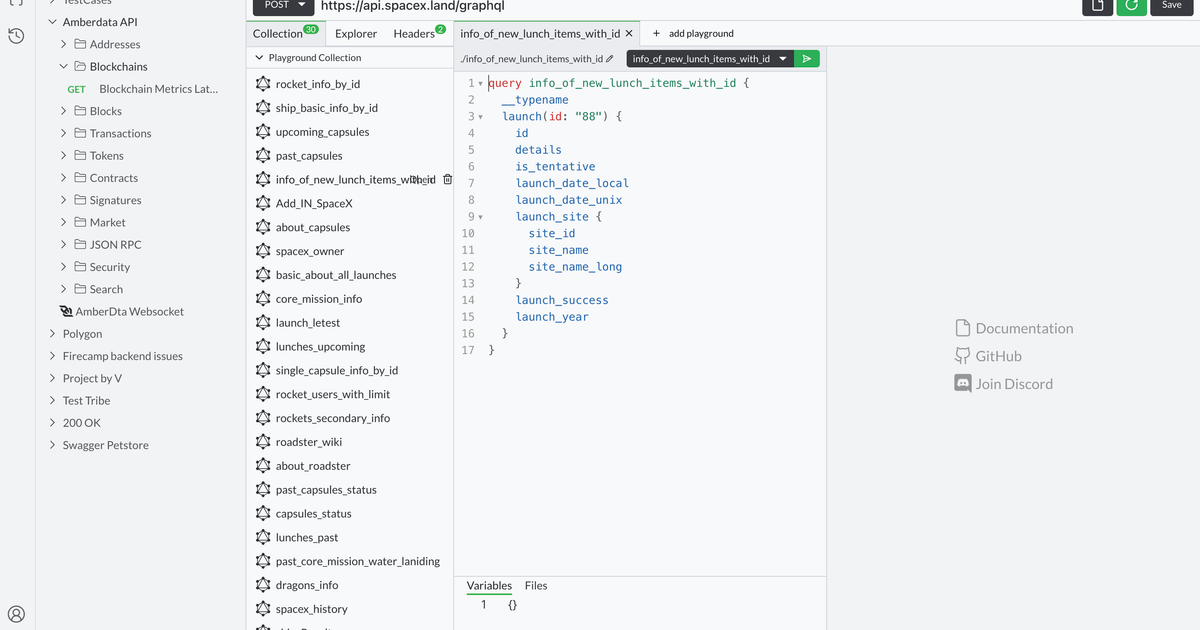Fold the launch_site block at line 9

(x=481, y=217)
